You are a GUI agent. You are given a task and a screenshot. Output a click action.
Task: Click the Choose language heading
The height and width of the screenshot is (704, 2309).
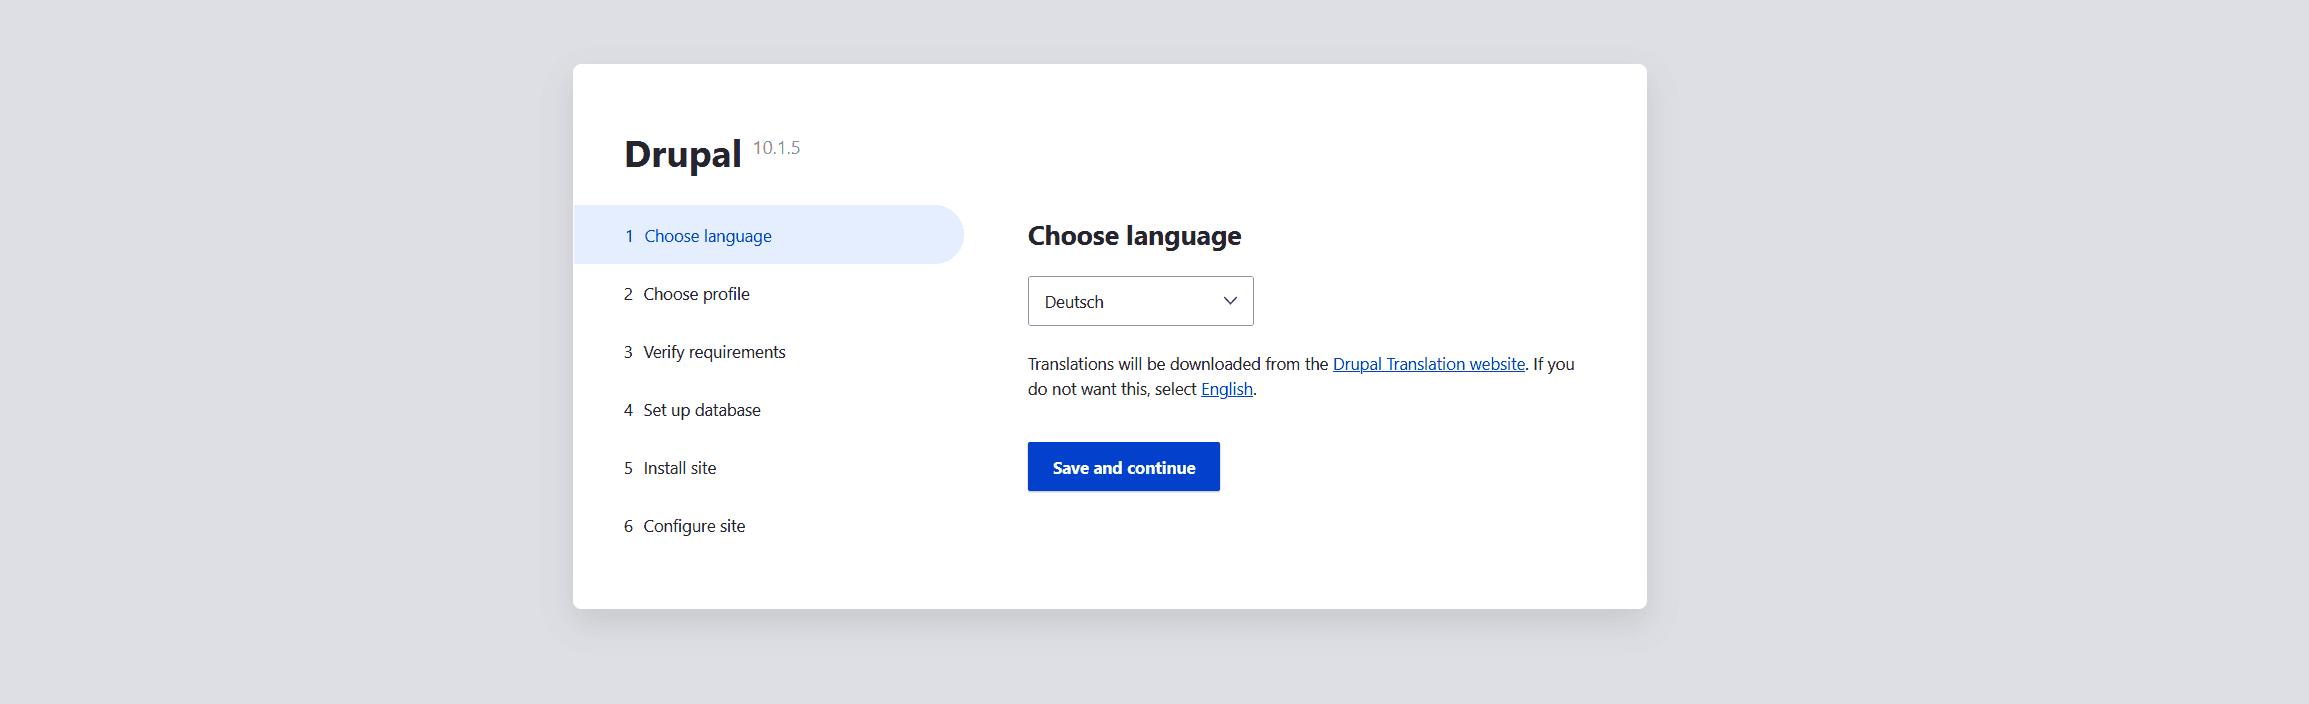(x=1134, y=236)
